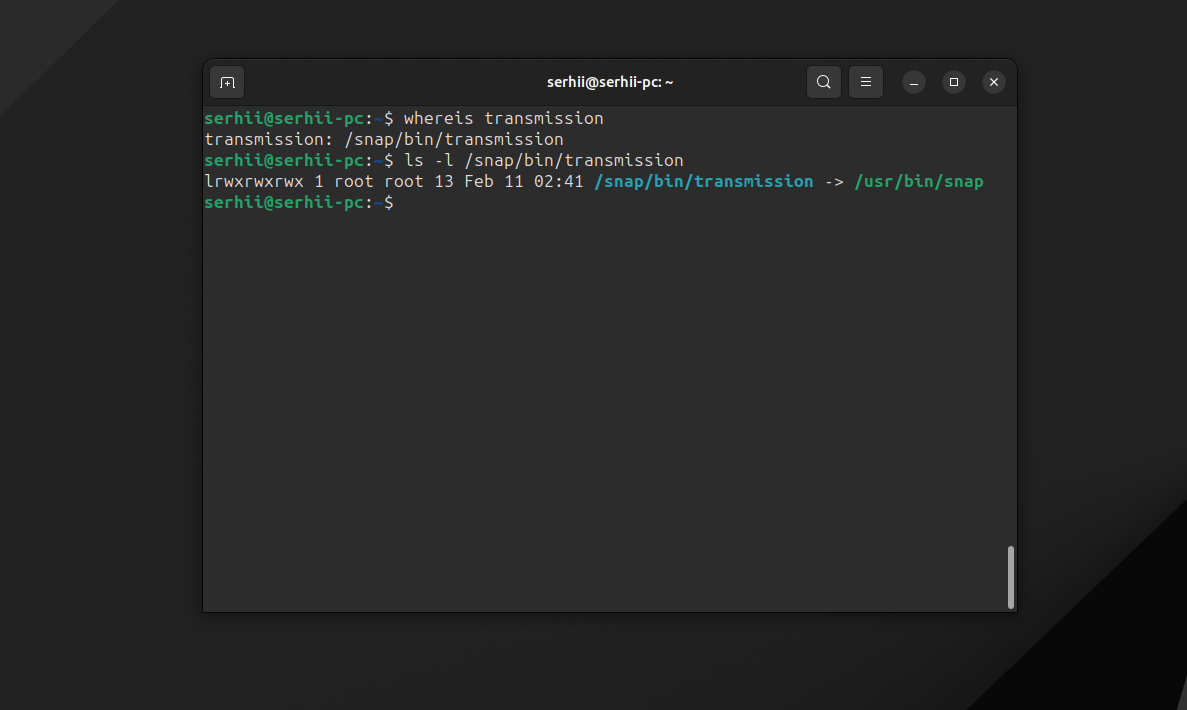Maximize the terminal window
1187x710 pixels.
click(x=954, y=82)
